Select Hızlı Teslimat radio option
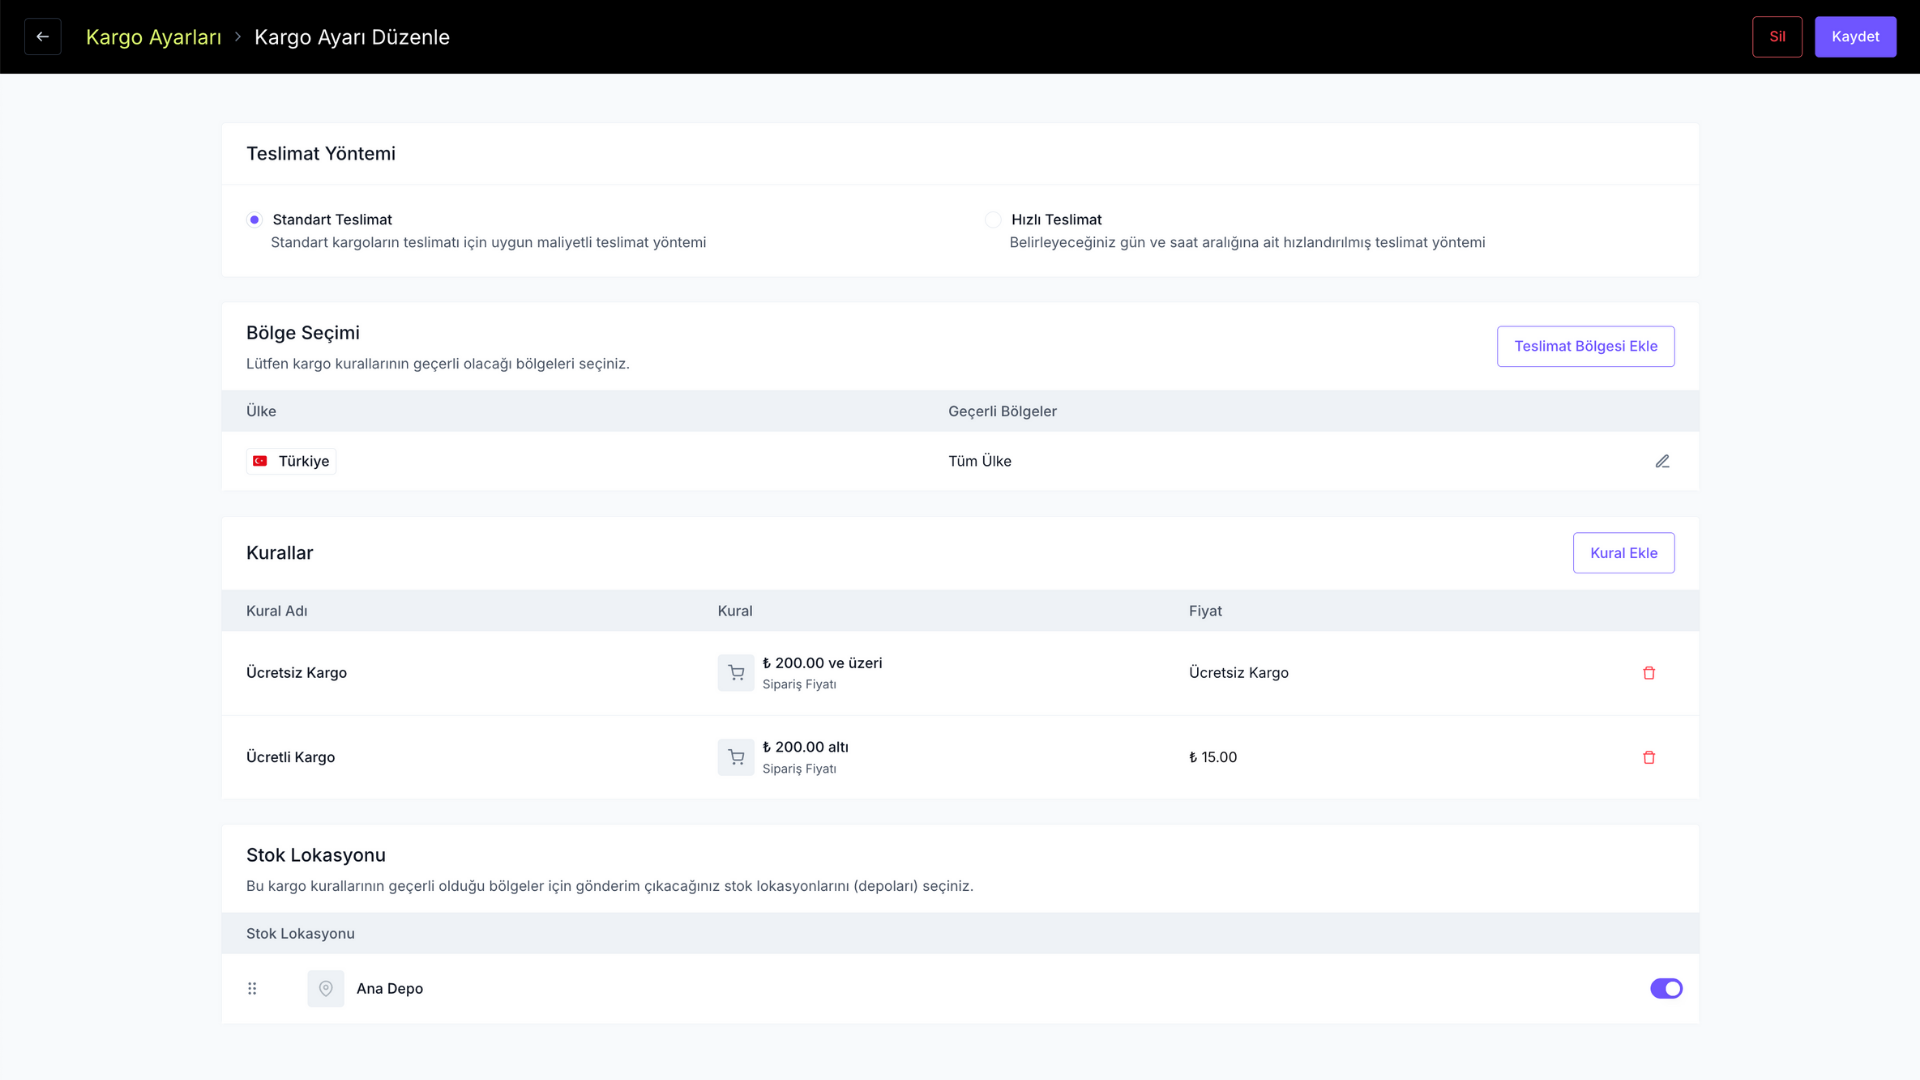The width and height of the screenshot is (1920, 1080). 993,220
